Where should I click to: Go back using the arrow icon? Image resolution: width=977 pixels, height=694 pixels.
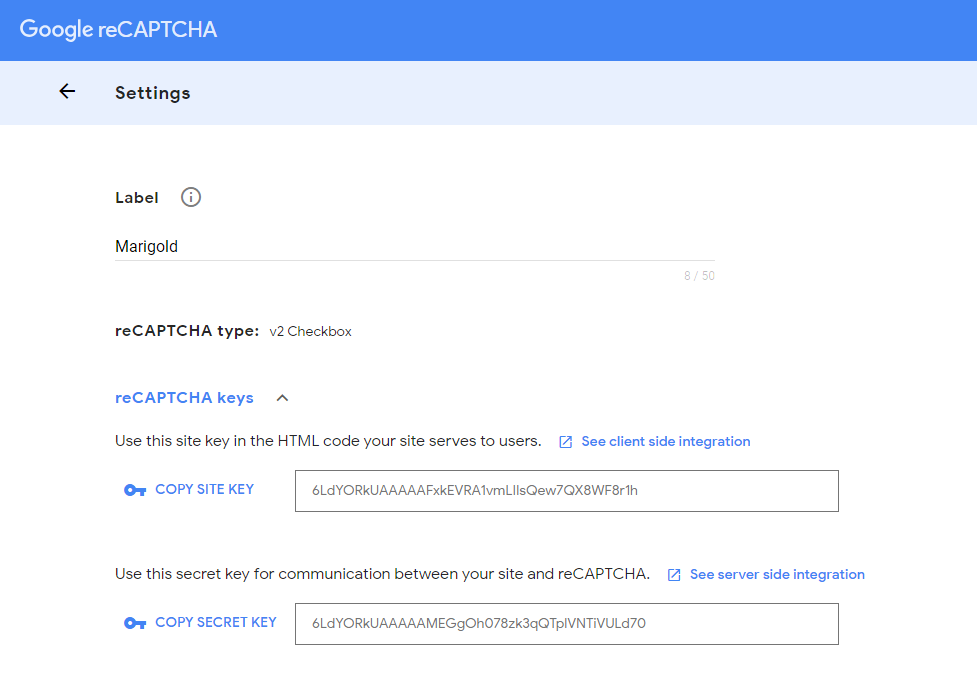(x=67, y=92)
